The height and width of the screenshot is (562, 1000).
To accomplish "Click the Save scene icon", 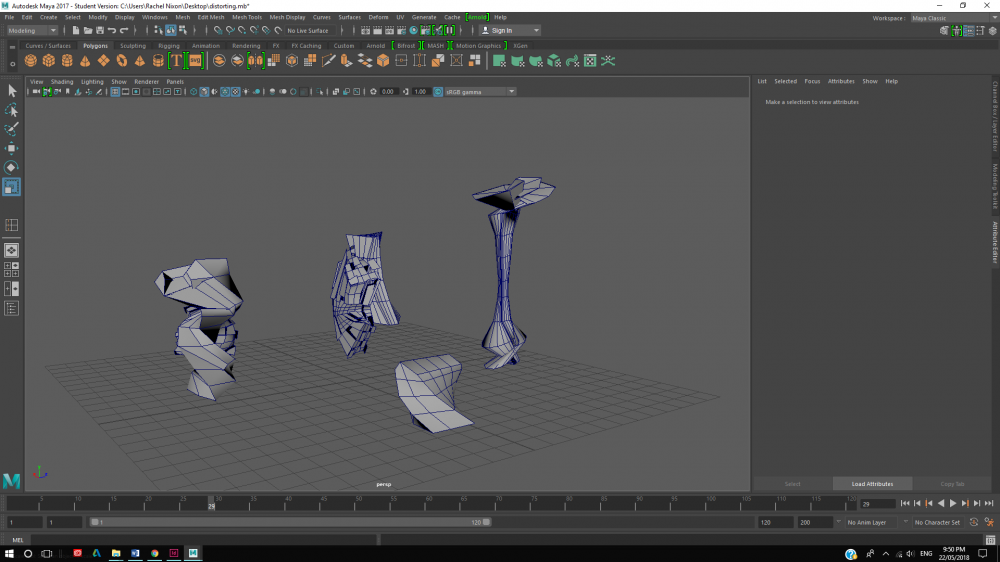I will pos(98,31).
